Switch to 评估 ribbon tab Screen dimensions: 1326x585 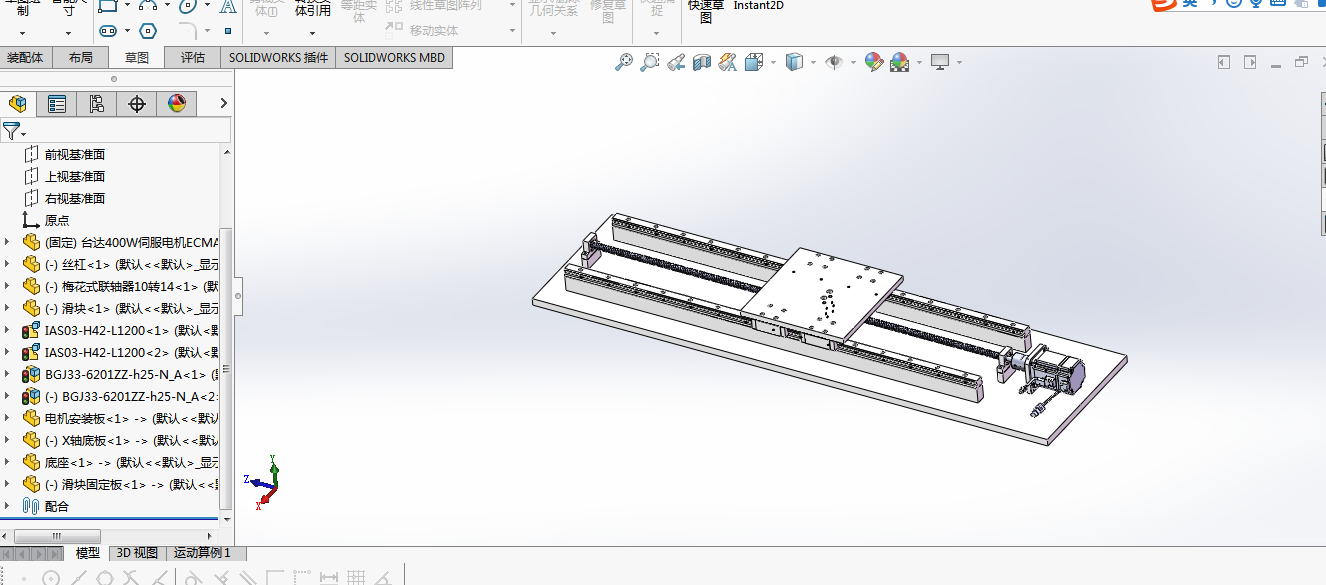point(193,58)
